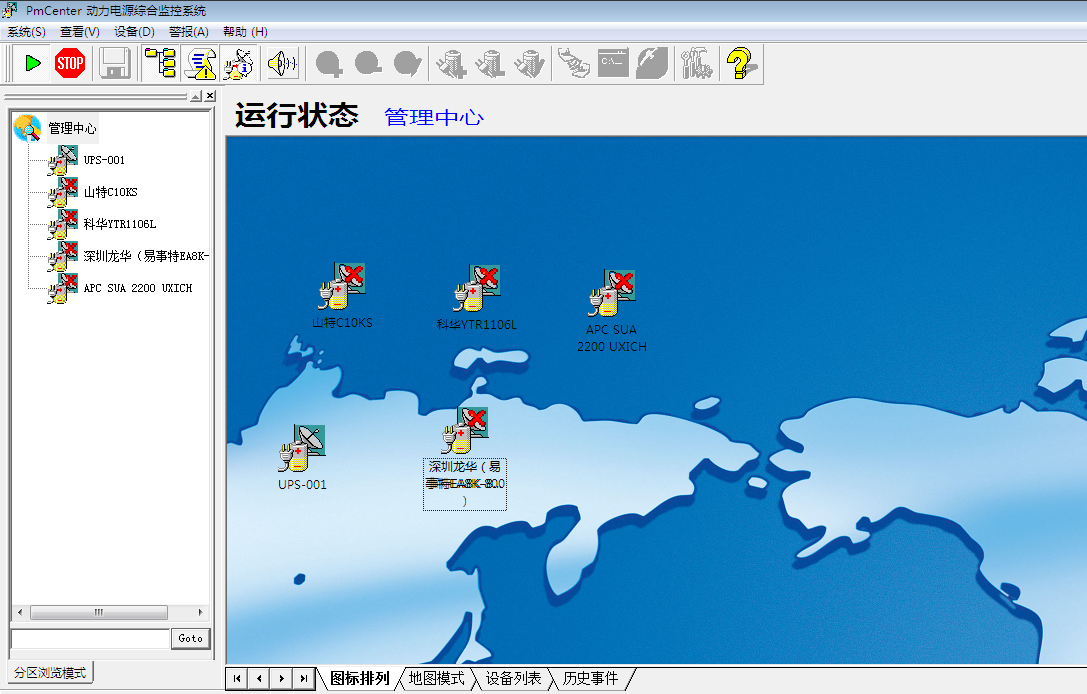This screenshot has width=1087, height=694.
Task: Click the tree scrollbar left arrow
Action: tap(20, 612)
